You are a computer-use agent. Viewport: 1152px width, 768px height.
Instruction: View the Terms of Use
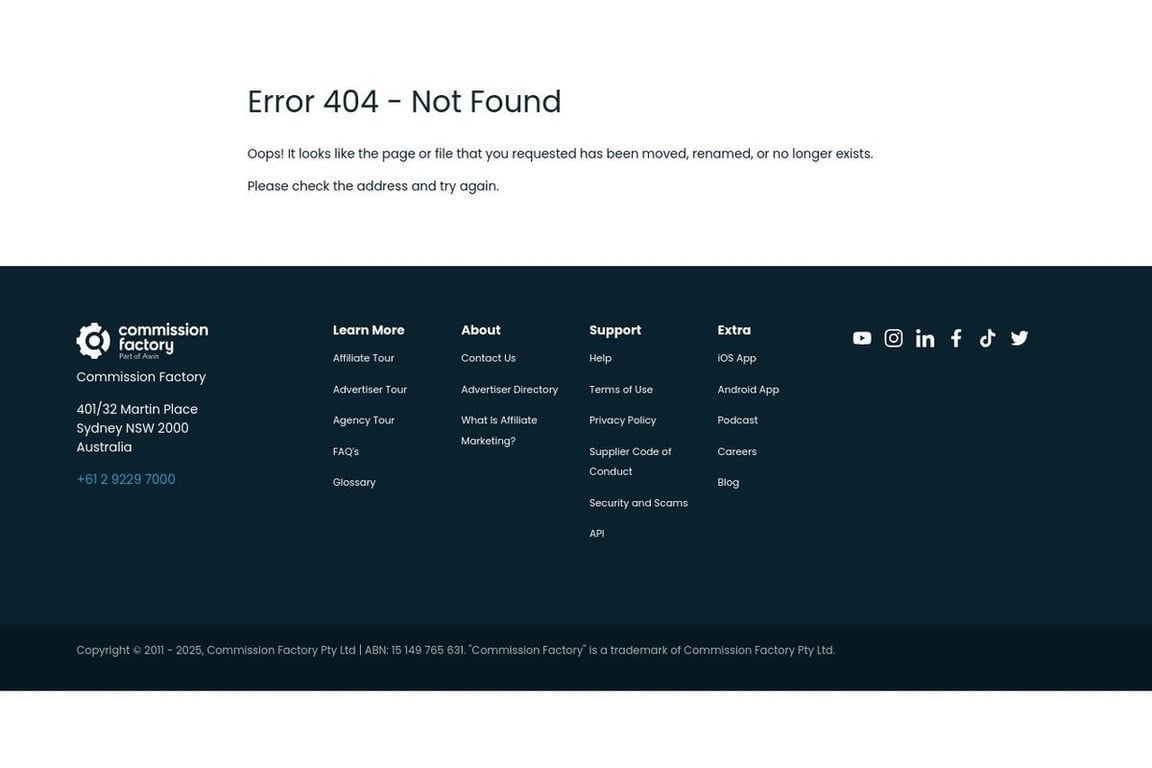[x=621, y=389]
